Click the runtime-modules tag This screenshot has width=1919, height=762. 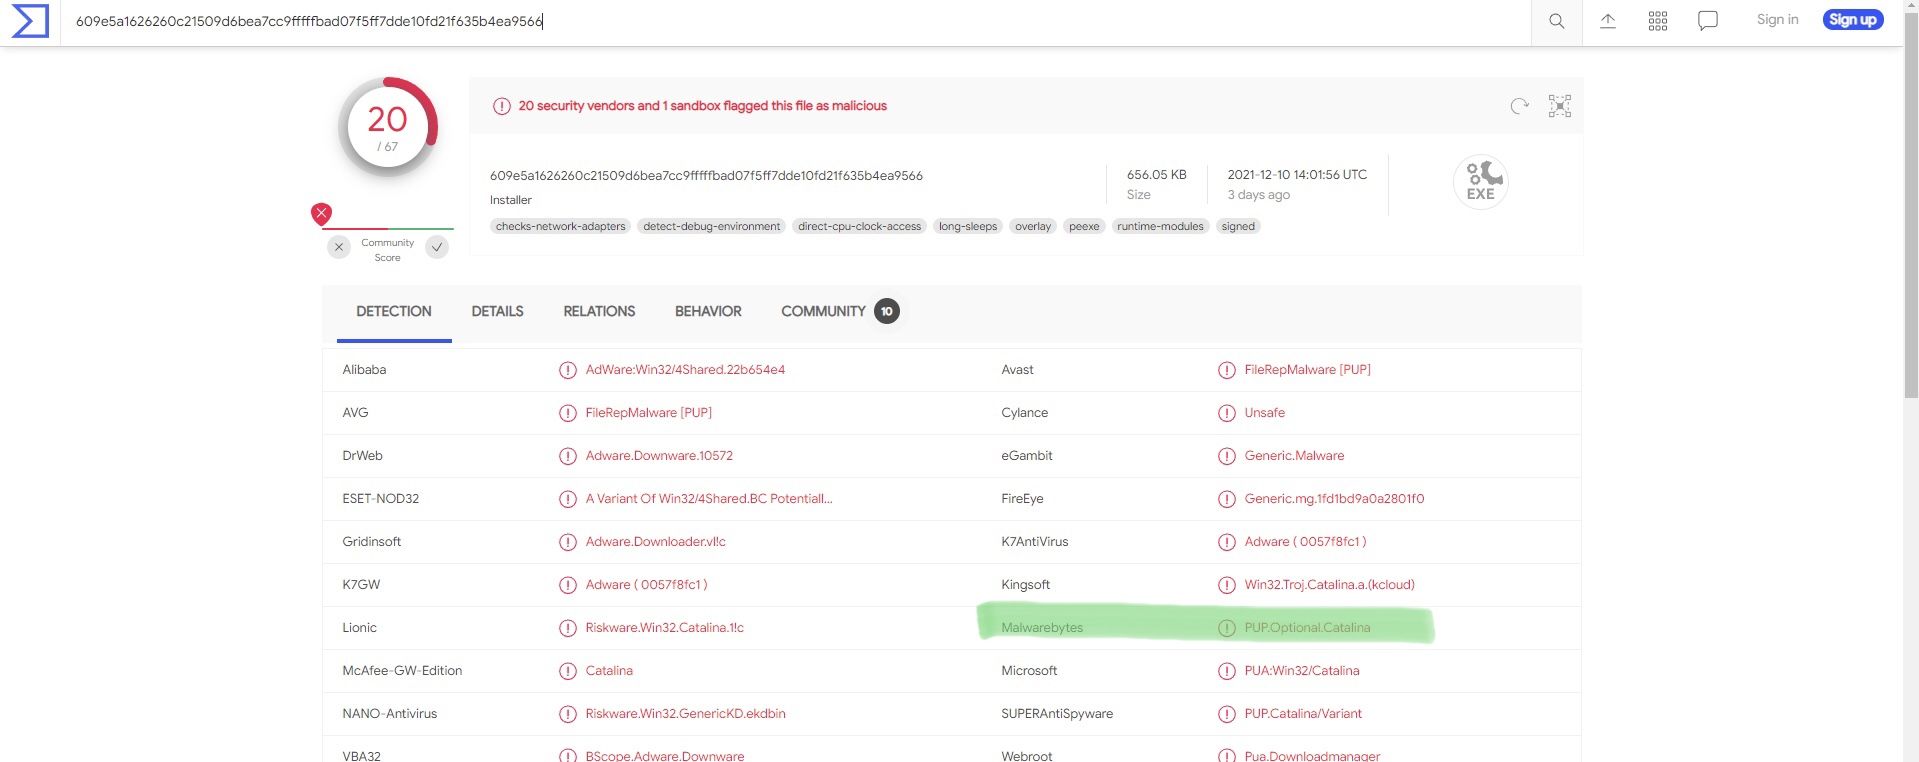click(1160, 226)
